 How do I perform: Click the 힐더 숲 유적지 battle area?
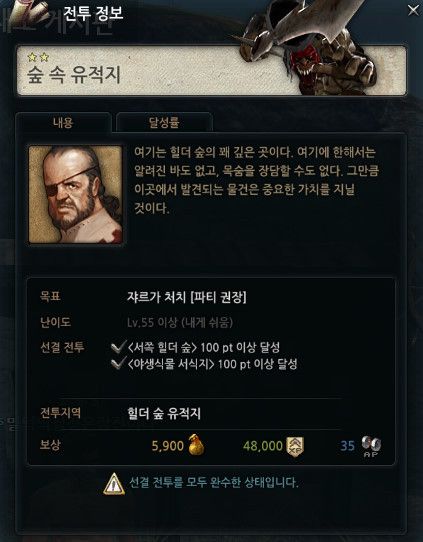click(164, 413)
